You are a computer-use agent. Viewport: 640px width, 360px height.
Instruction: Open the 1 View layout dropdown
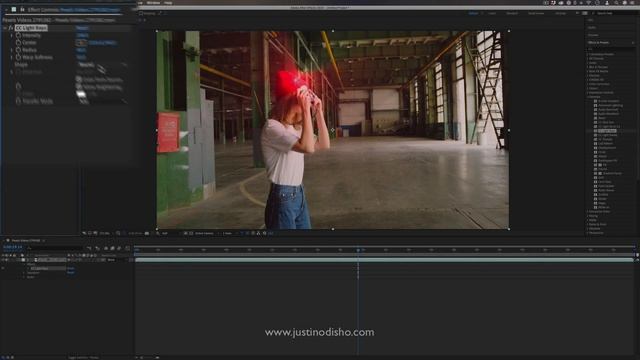[x=229, y=233]
